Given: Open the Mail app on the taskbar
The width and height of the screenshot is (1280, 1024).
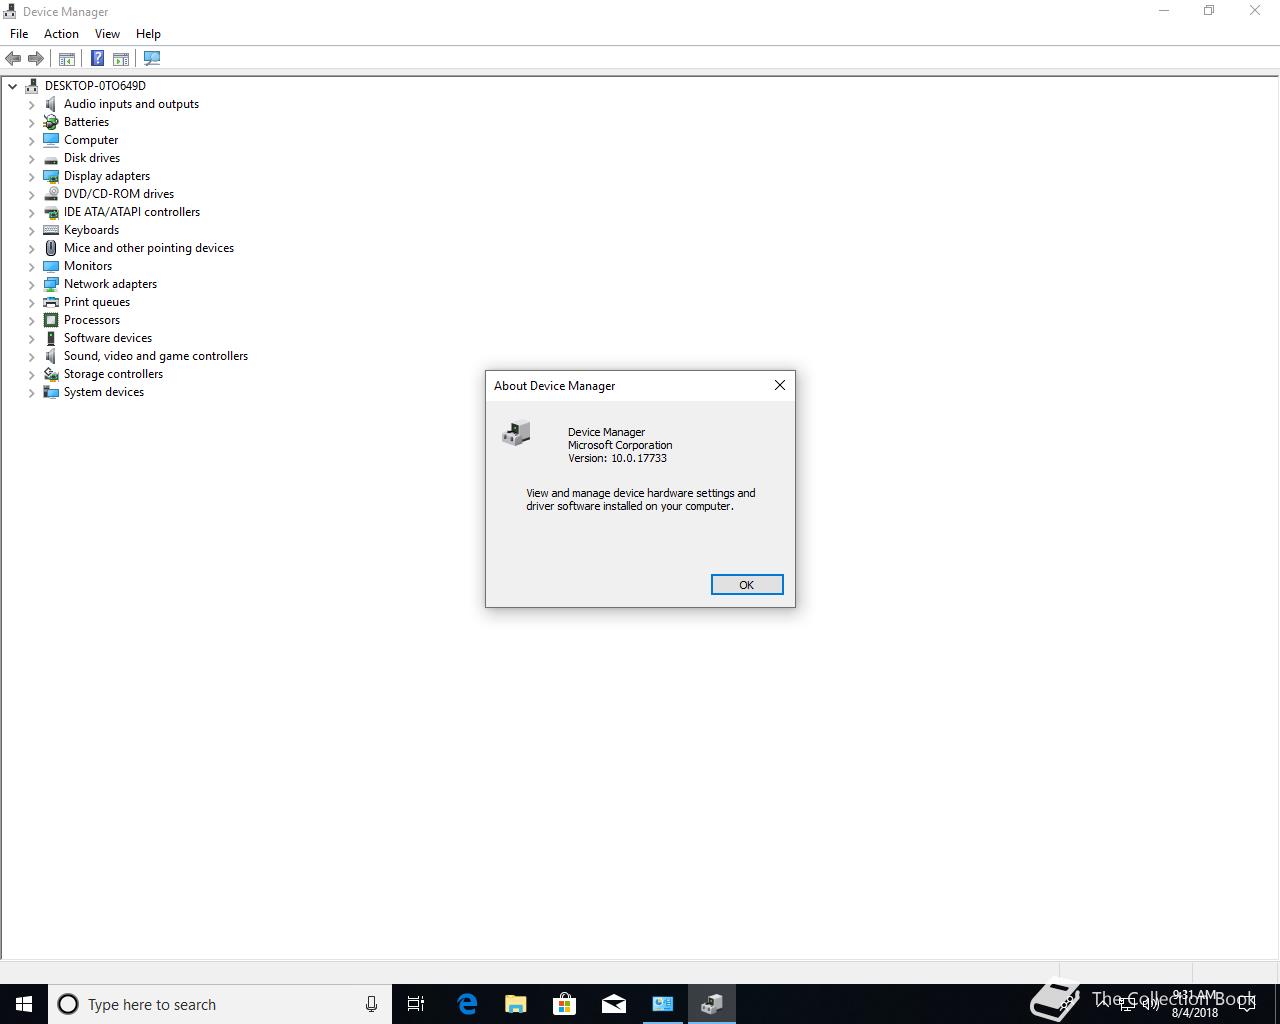Looking at the screenshot, I should tap(614, 1004).
